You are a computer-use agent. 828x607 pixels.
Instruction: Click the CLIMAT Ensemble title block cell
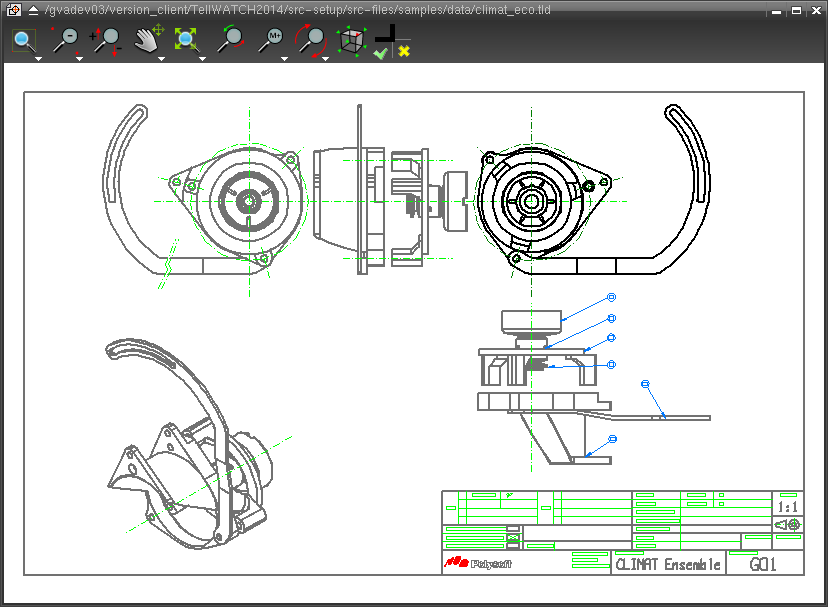click(668, 564)
